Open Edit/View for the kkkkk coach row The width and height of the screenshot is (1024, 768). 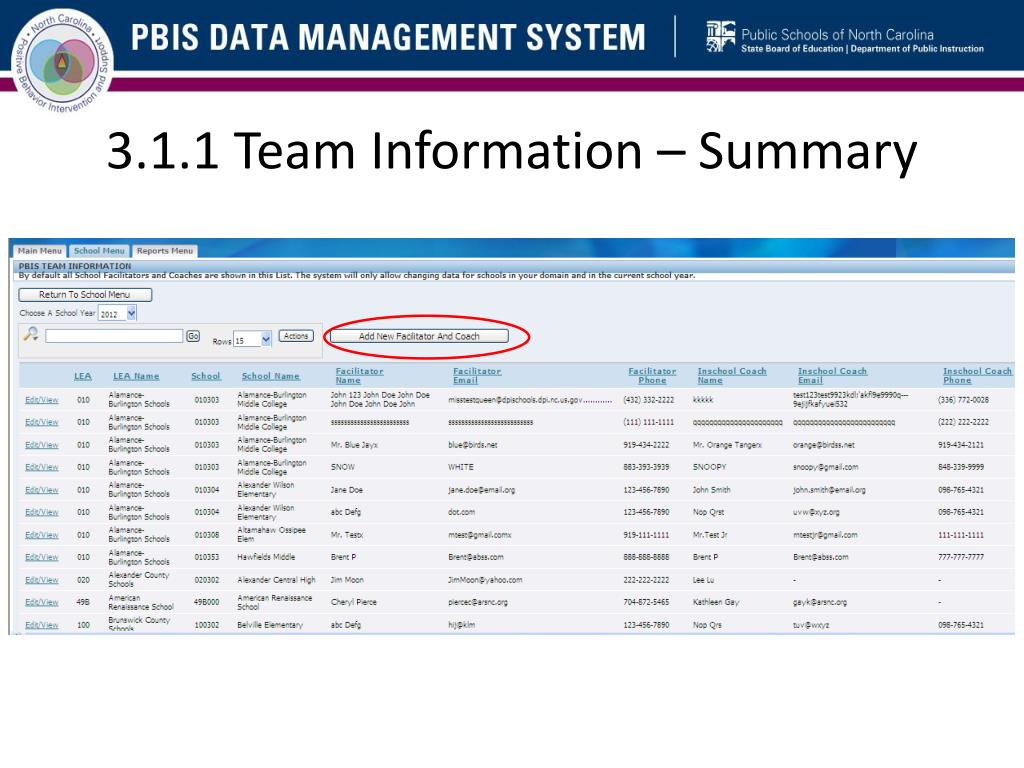[42, 400]
